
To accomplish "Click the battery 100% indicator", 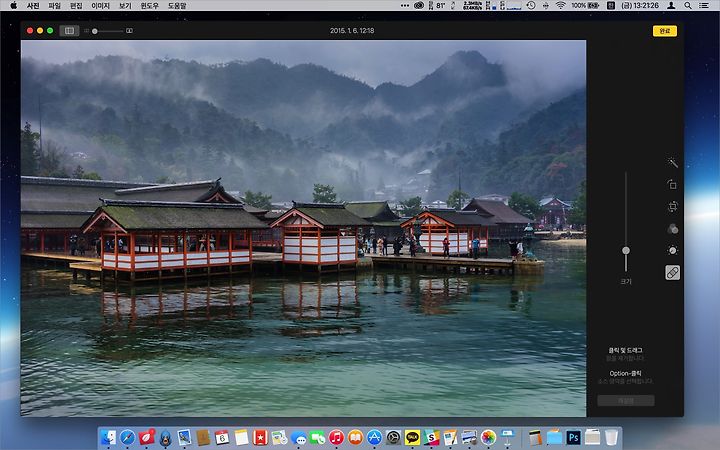I will [x=585, y=6].
